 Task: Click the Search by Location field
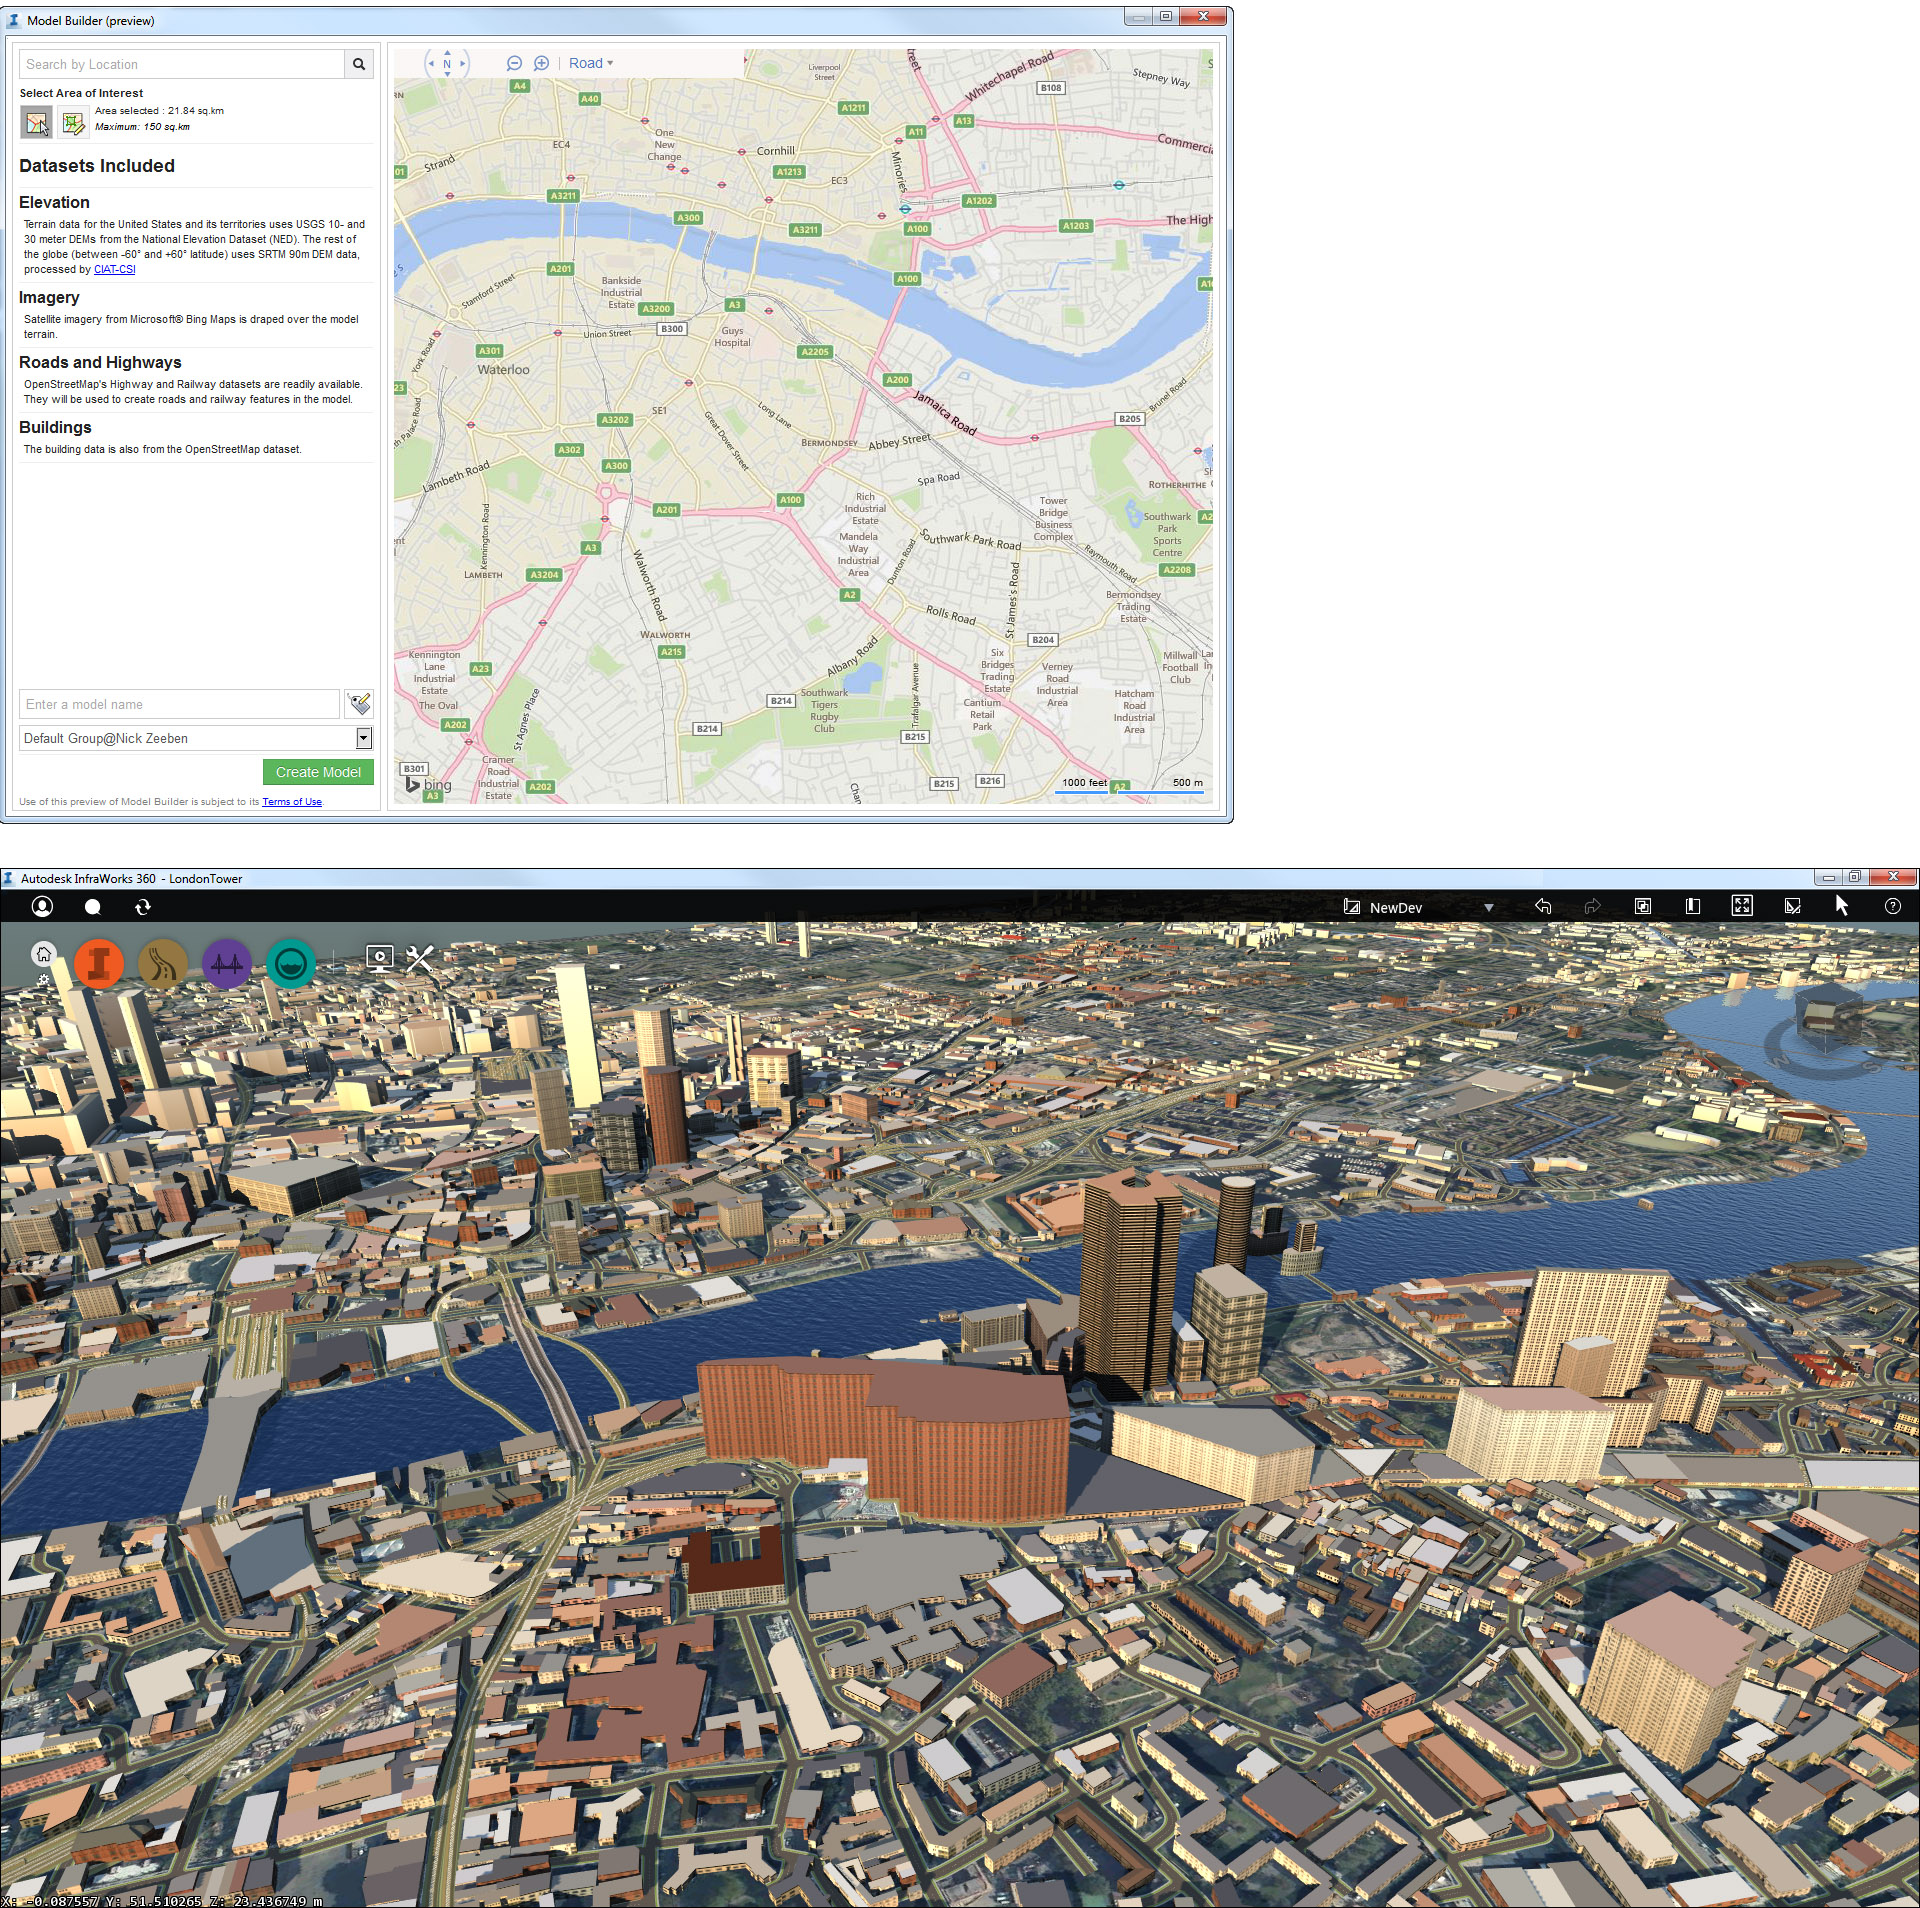[181, 64]
